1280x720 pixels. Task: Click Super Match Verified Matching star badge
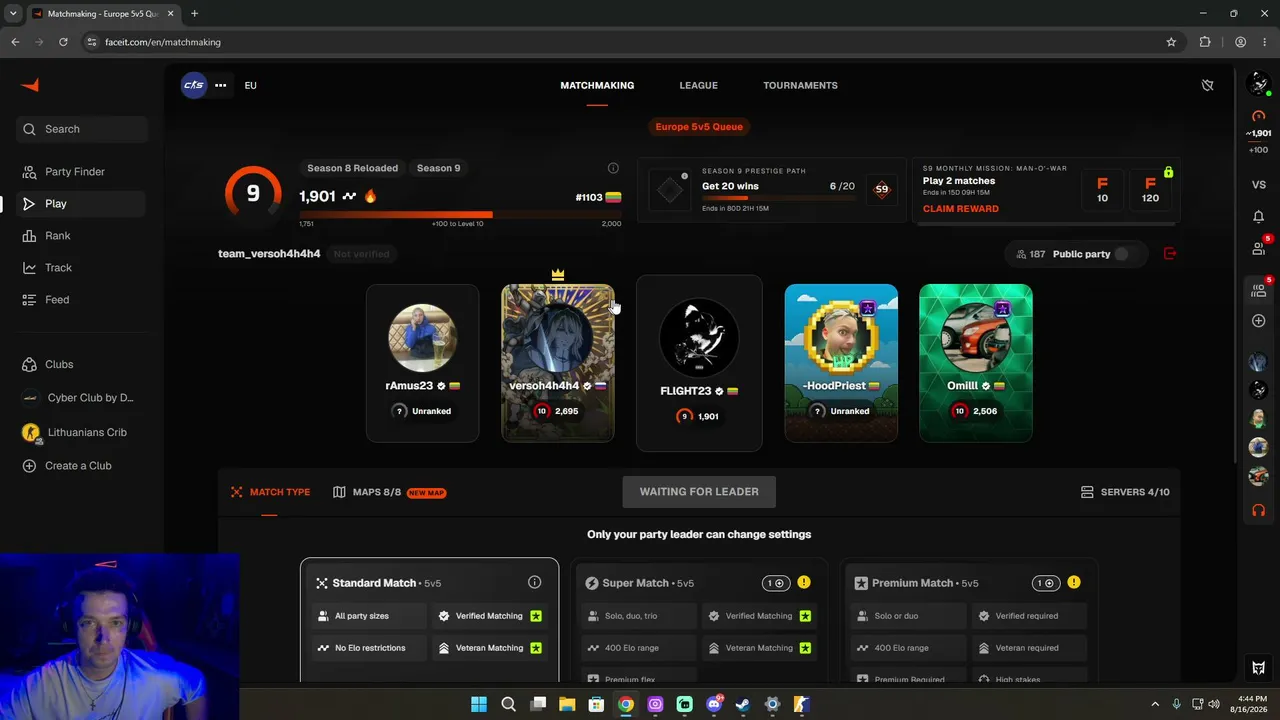pyautogui.click(x=806, y=616)
